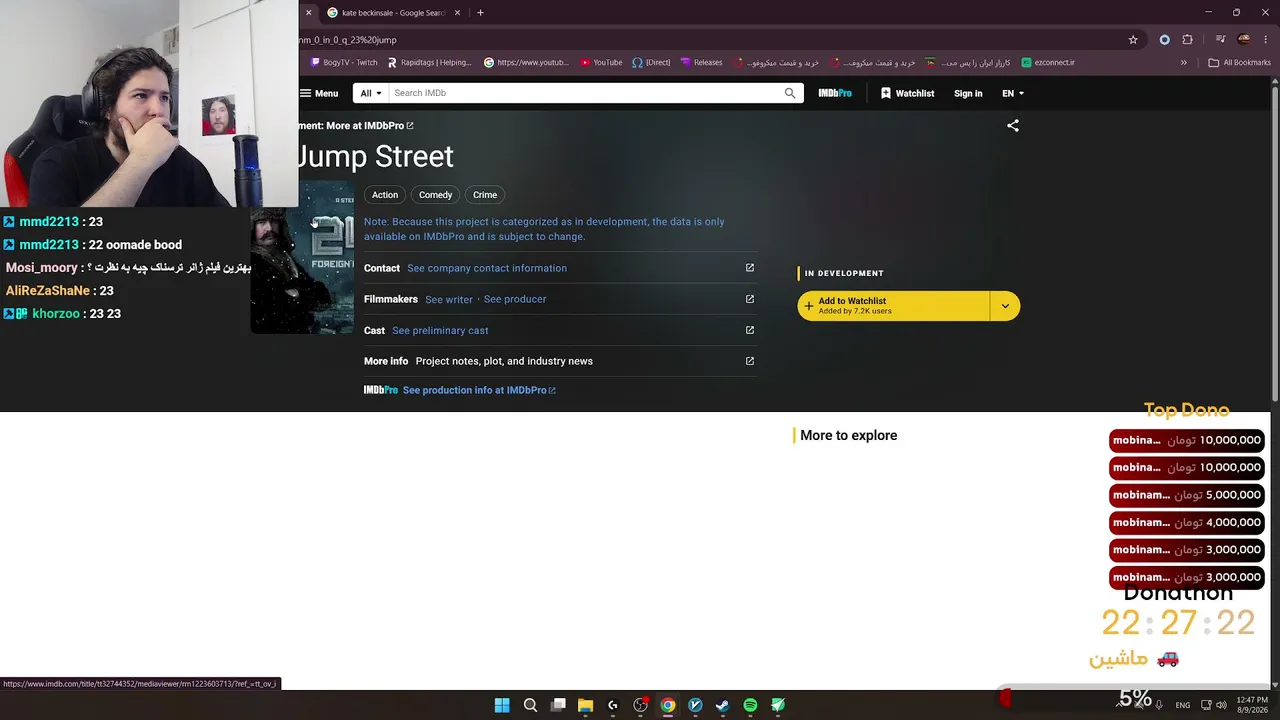Click external link icon on Cast row

pos(750,330)
